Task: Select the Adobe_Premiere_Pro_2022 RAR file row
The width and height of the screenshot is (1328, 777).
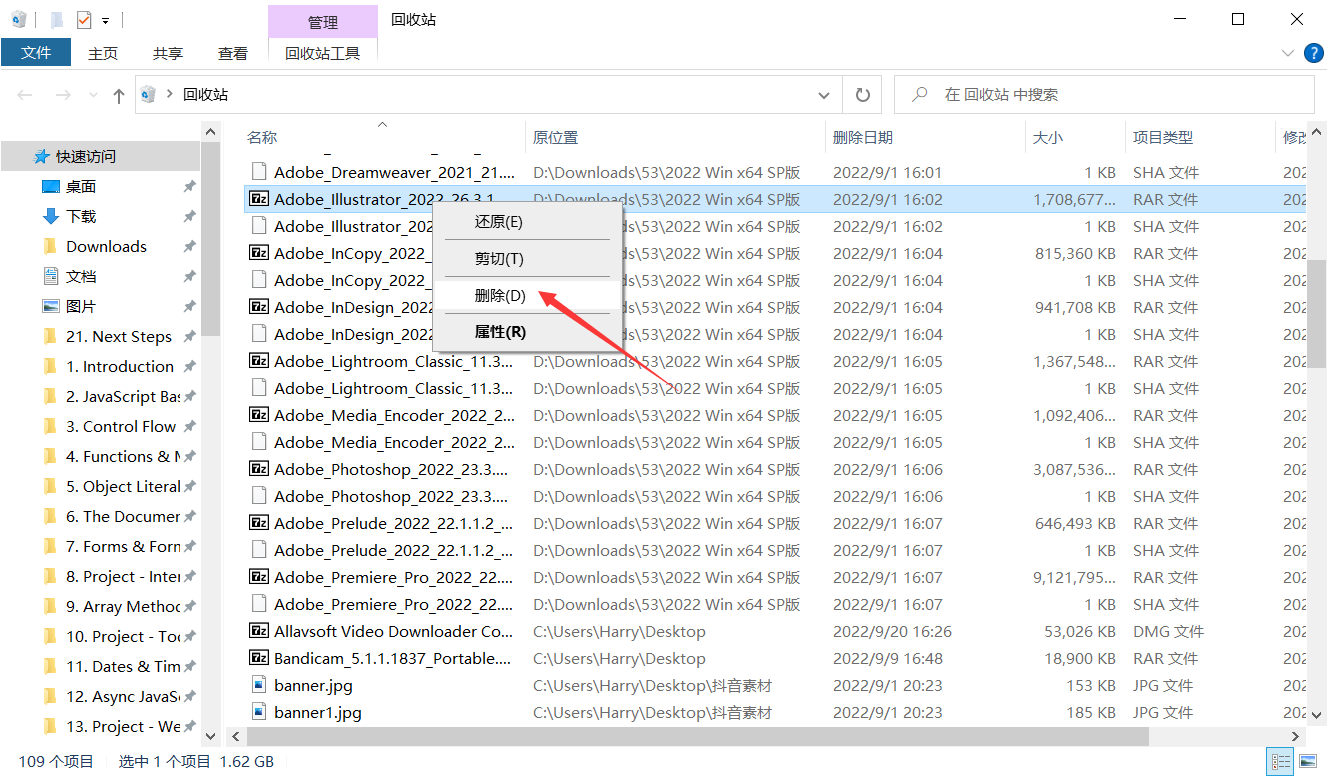Action: pos(775,577)
